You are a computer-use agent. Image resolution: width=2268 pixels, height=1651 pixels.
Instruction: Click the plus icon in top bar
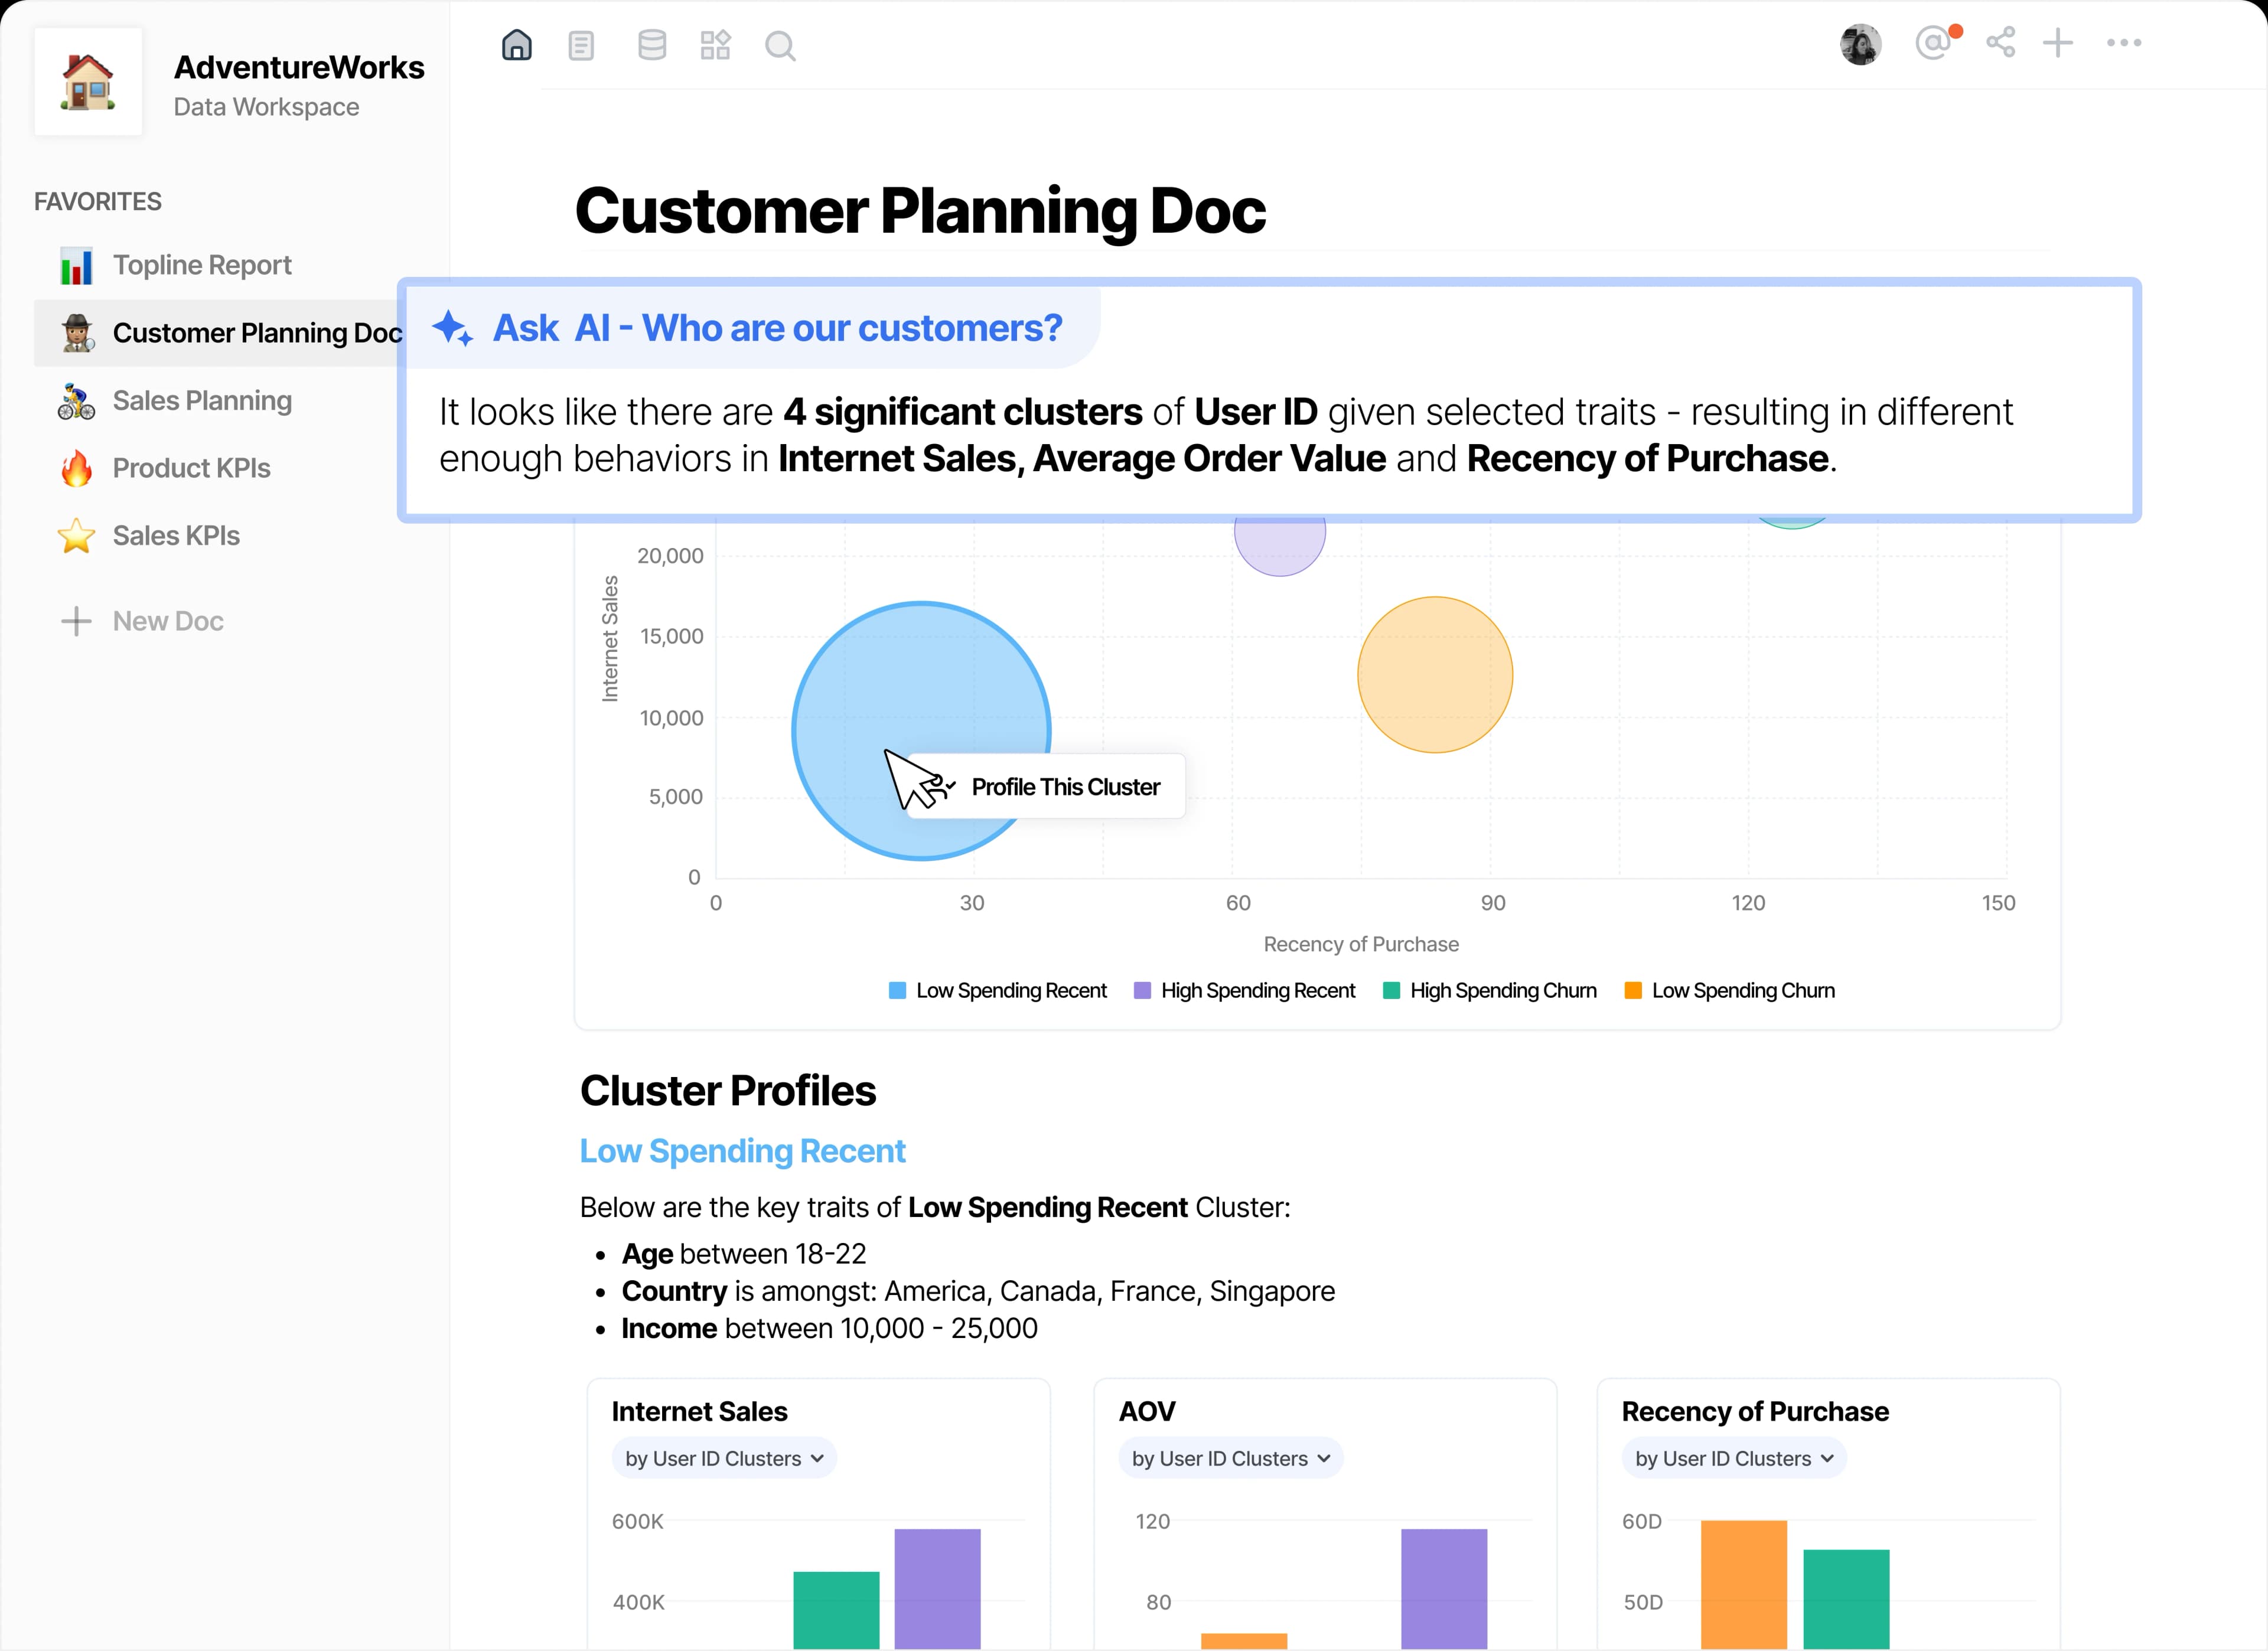pos(2058,43)
